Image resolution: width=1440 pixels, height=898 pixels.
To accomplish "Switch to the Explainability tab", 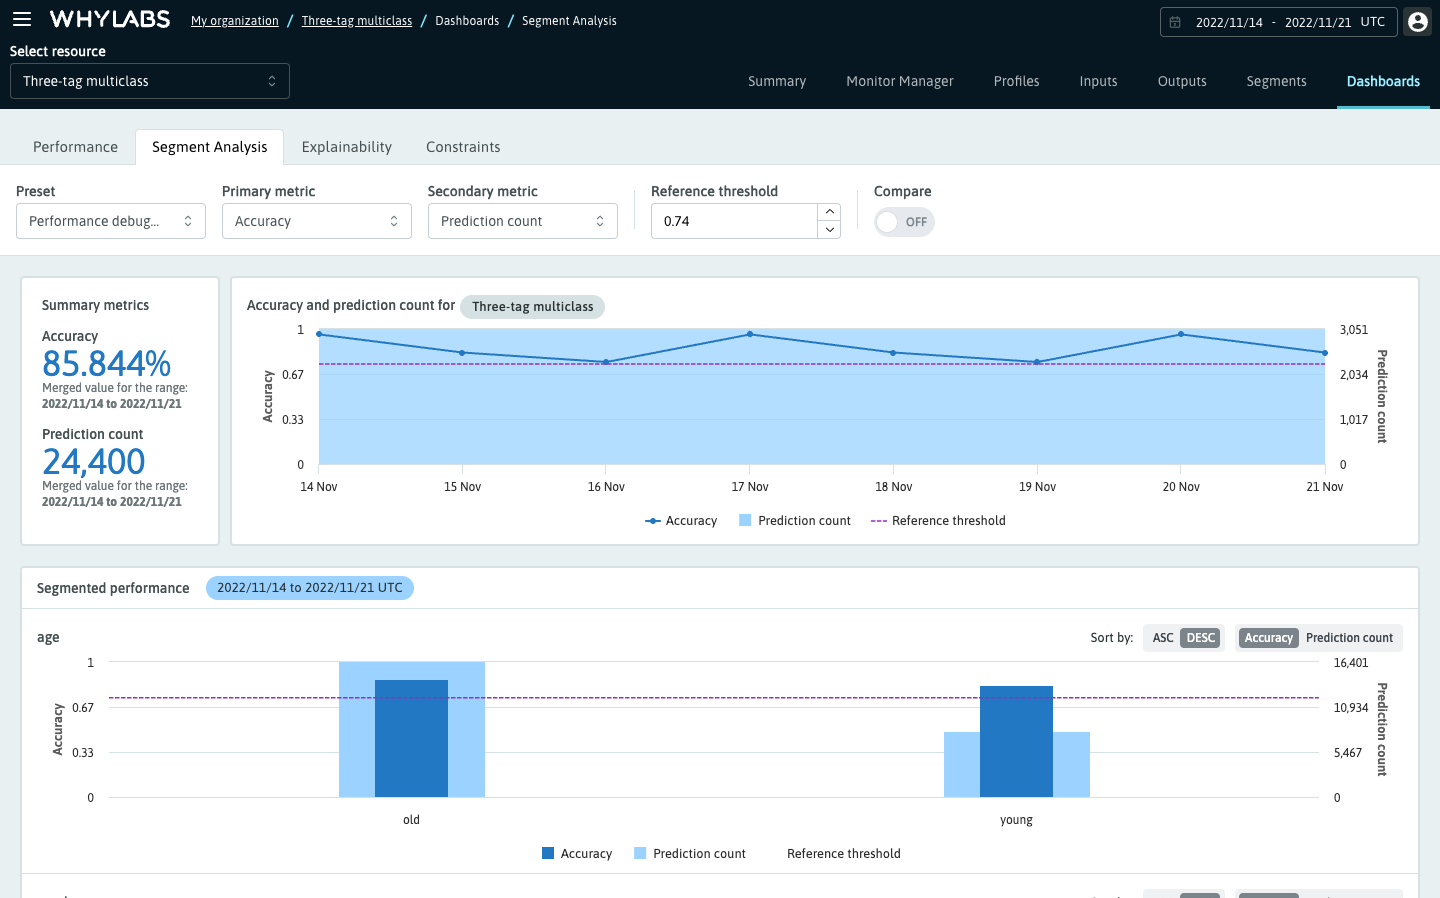I will [x=346, y=146].
